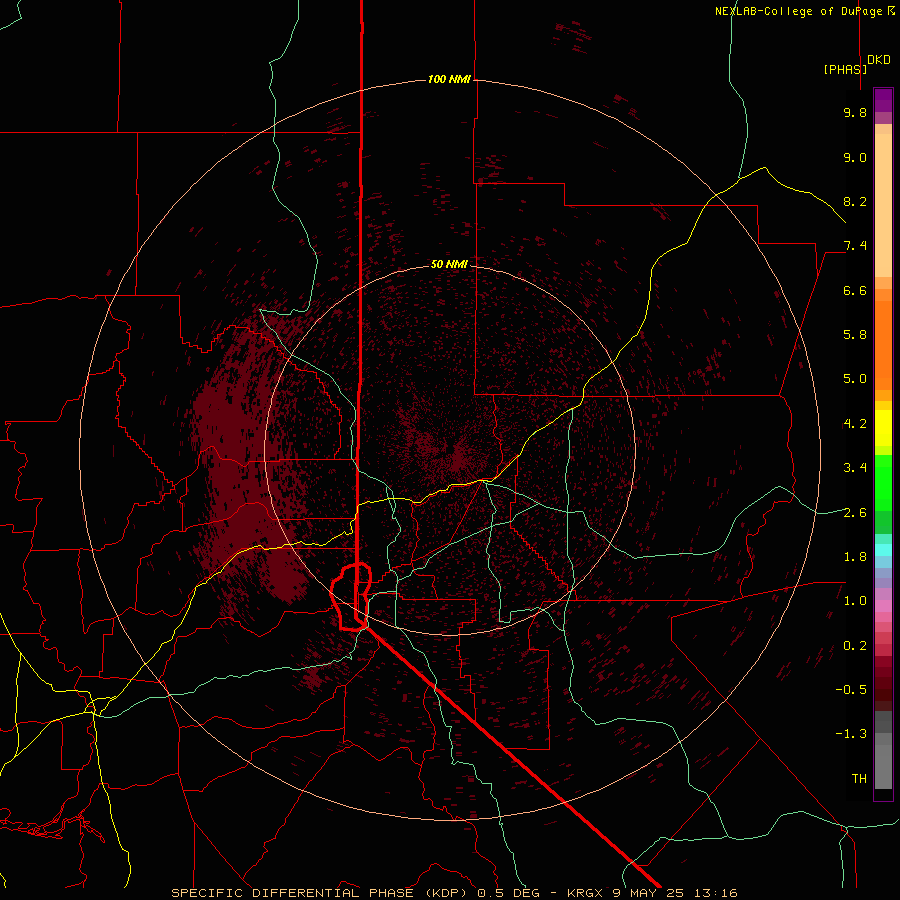The height and width of the screenshot is (900, 900).
Task: Click the purple segment atop the color bar
Action: [x=883, y=100]
